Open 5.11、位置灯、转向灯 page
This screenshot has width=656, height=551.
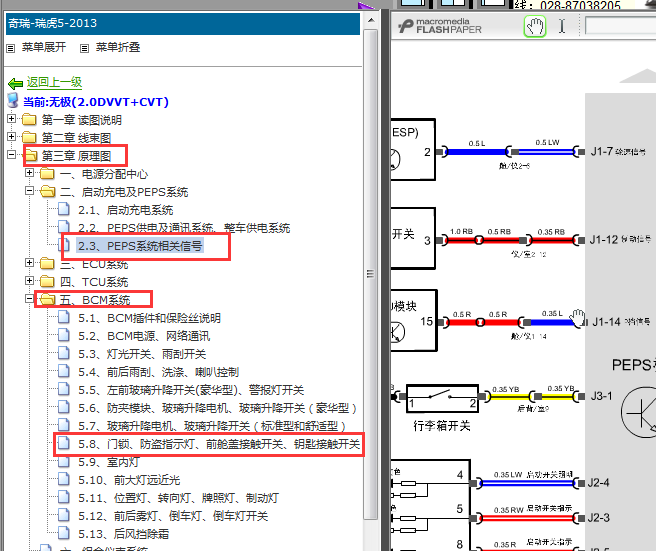pos(178,498)
